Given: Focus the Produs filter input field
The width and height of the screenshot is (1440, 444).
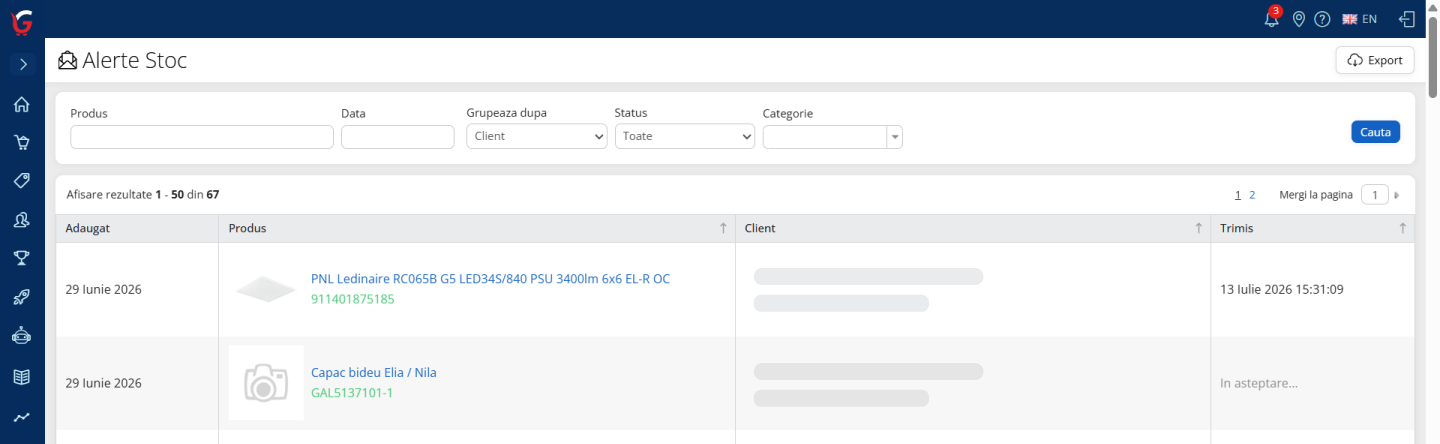Looking at the screenshot, I should point(202,137).
